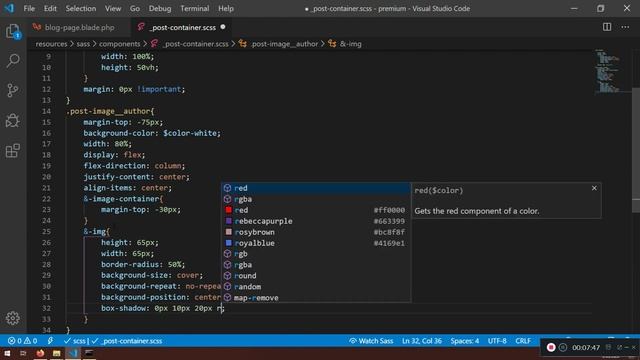Open the Terminal menu
Screen dimensions: 640x360
pyautogui.click(x=195, y=8)
